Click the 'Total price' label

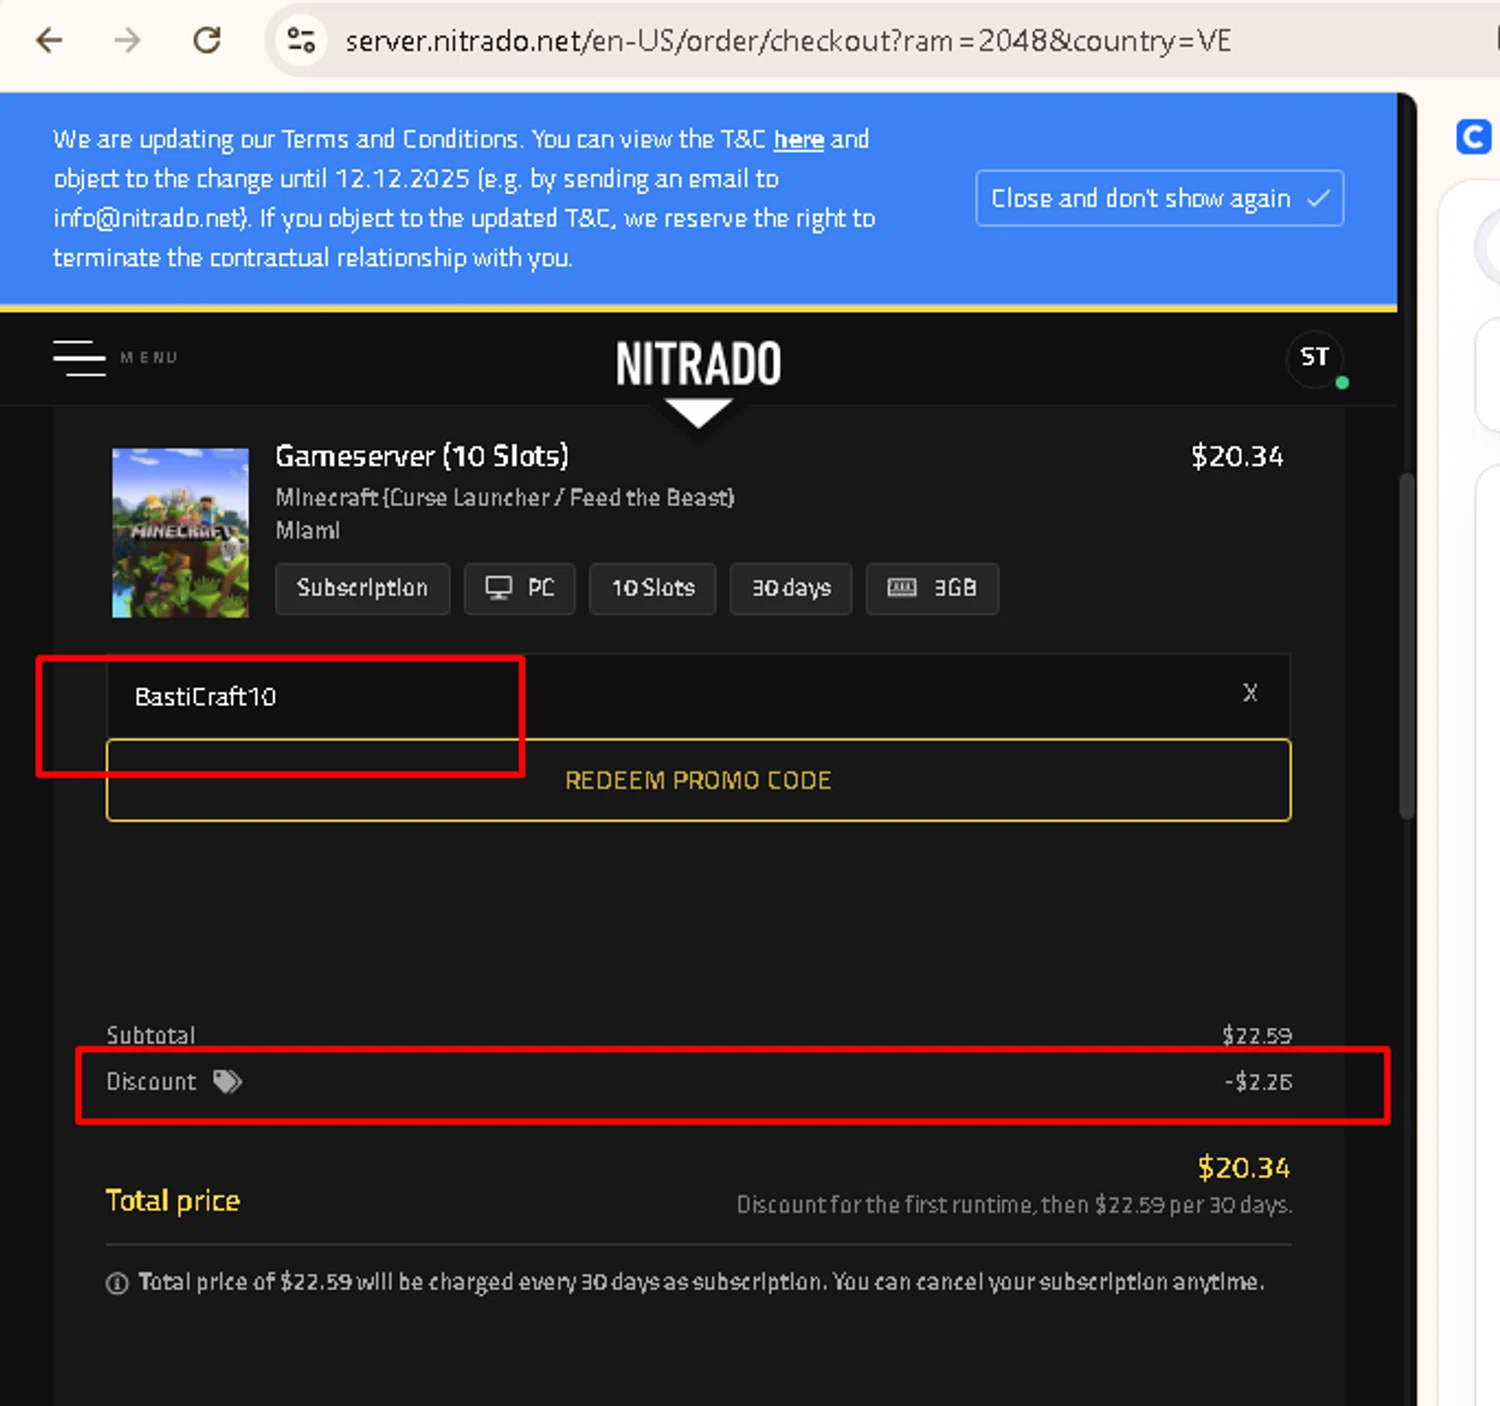point(172,1200)
